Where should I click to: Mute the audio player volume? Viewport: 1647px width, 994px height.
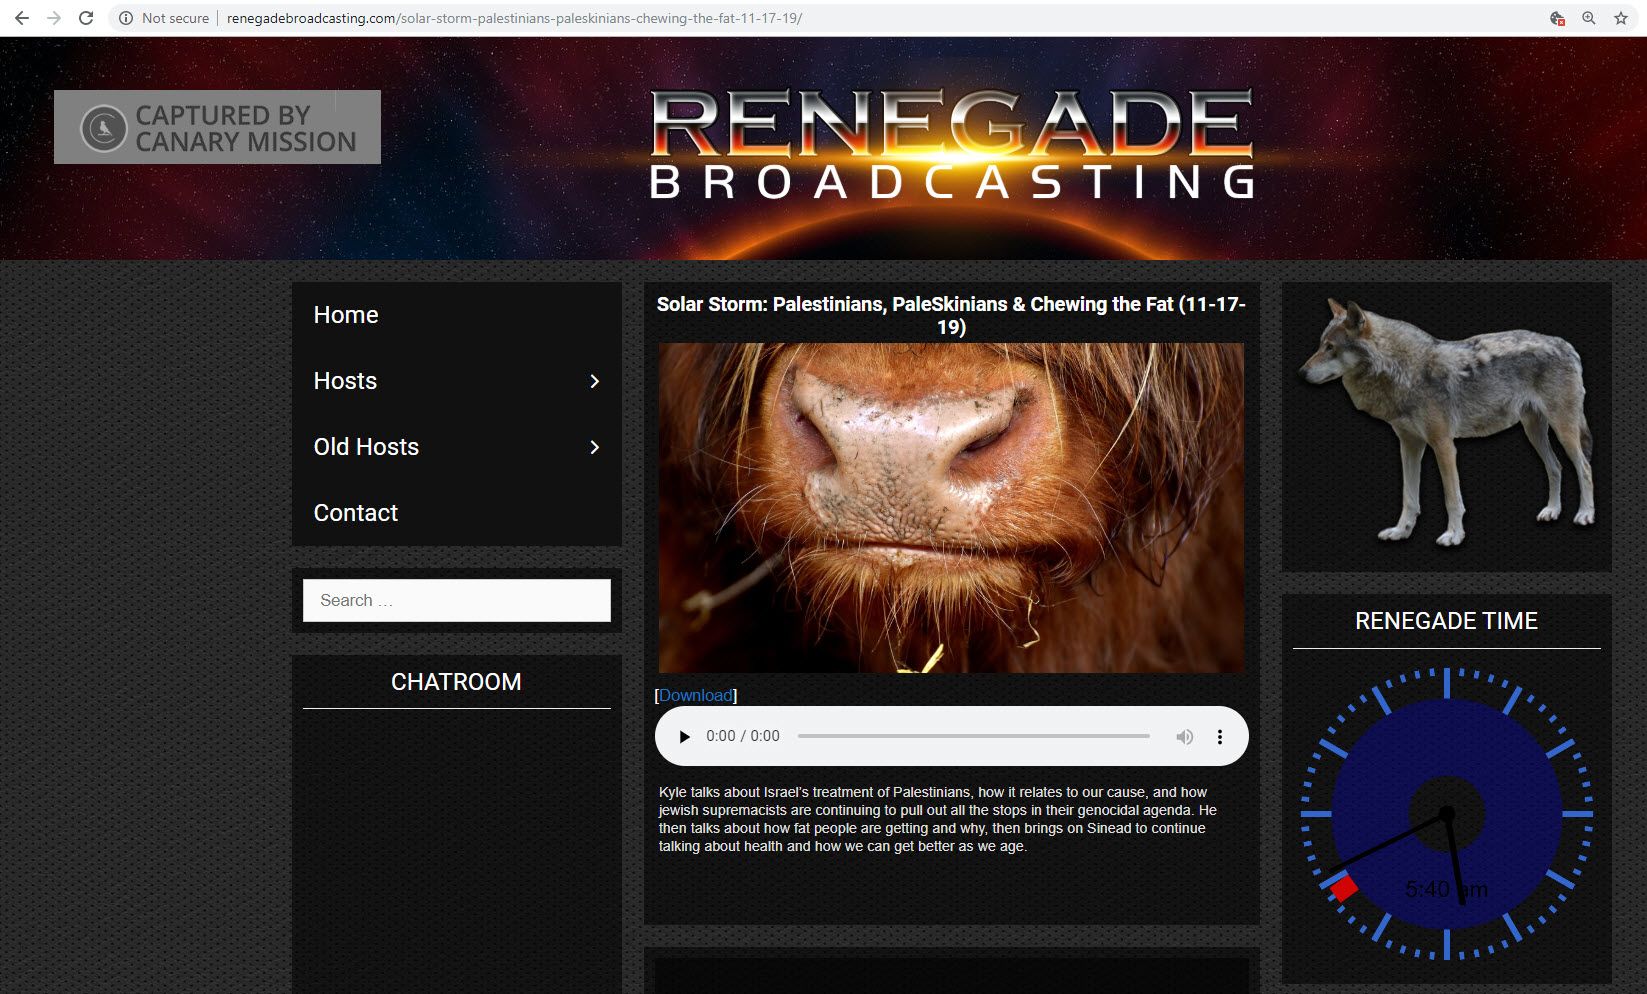1185,737
